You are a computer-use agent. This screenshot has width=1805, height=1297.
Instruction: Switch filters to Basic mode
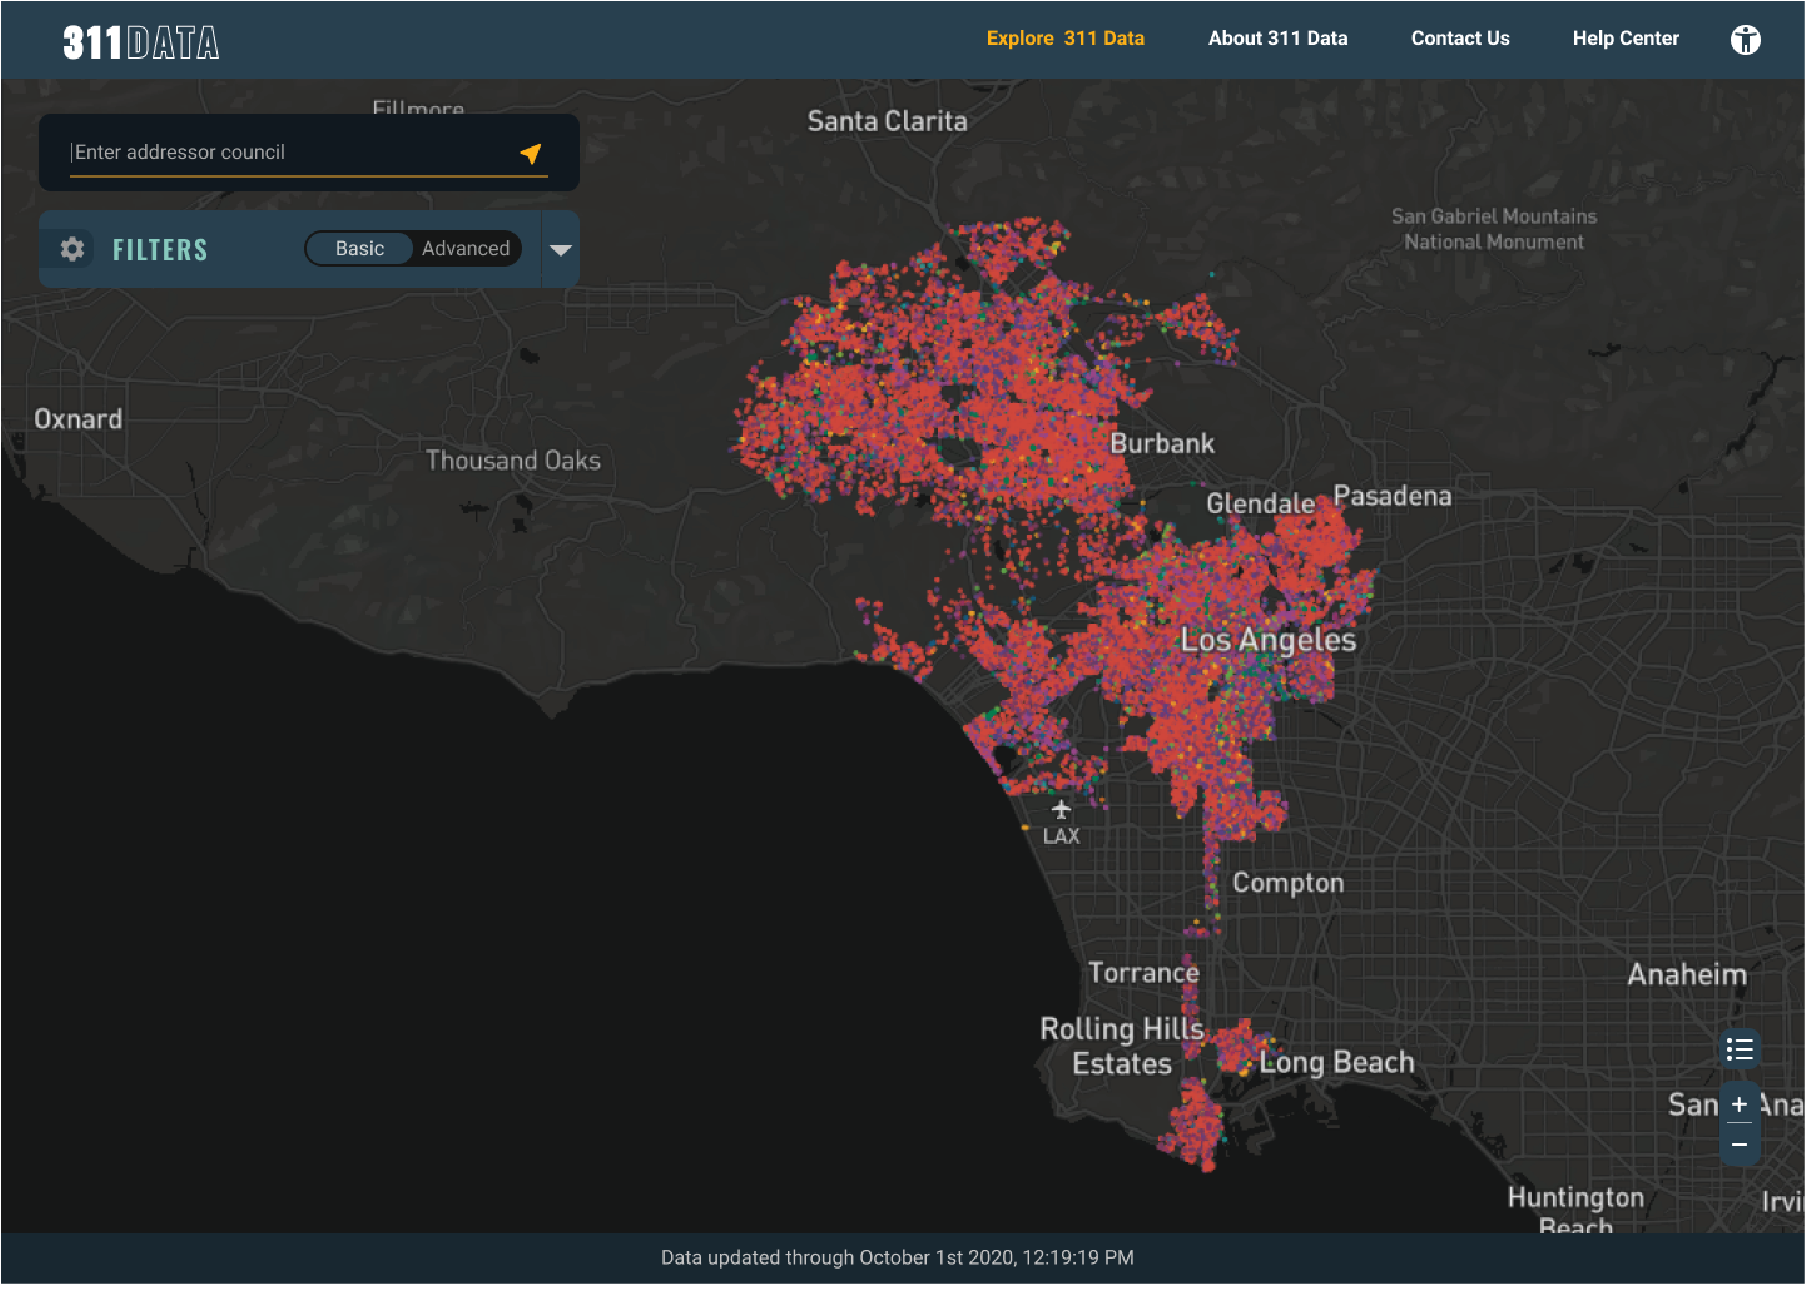pyautogui.click(x=359, y=248)
